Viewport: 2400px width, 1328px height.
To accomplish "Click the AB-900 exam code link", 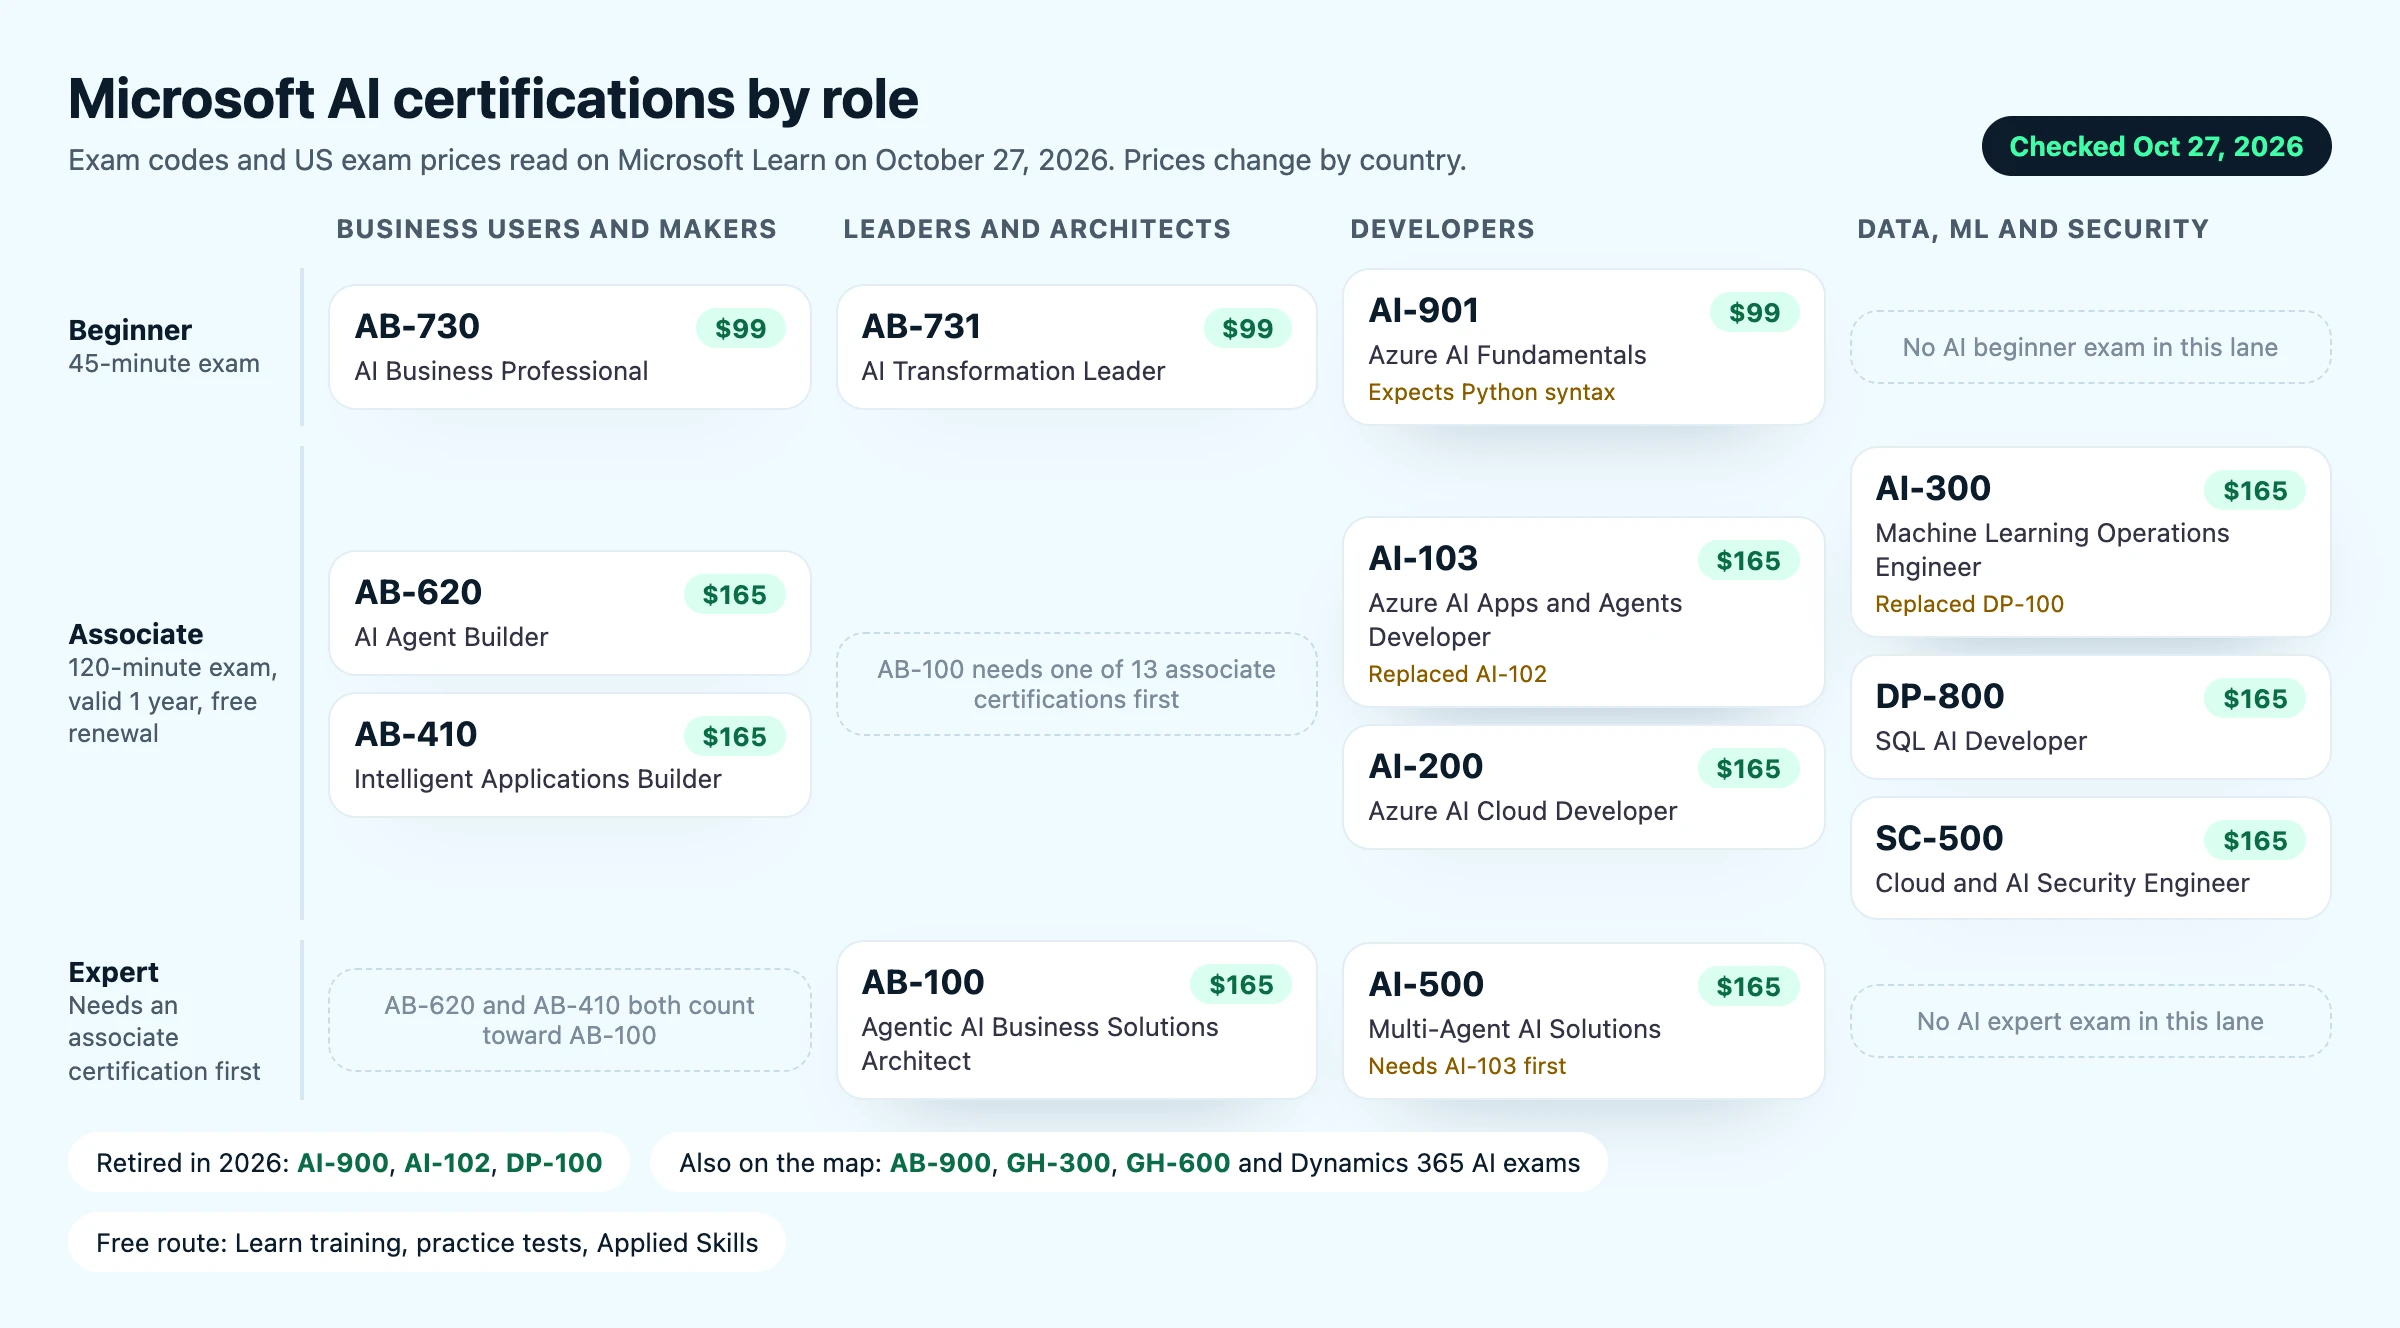I will coord(940,1163).
